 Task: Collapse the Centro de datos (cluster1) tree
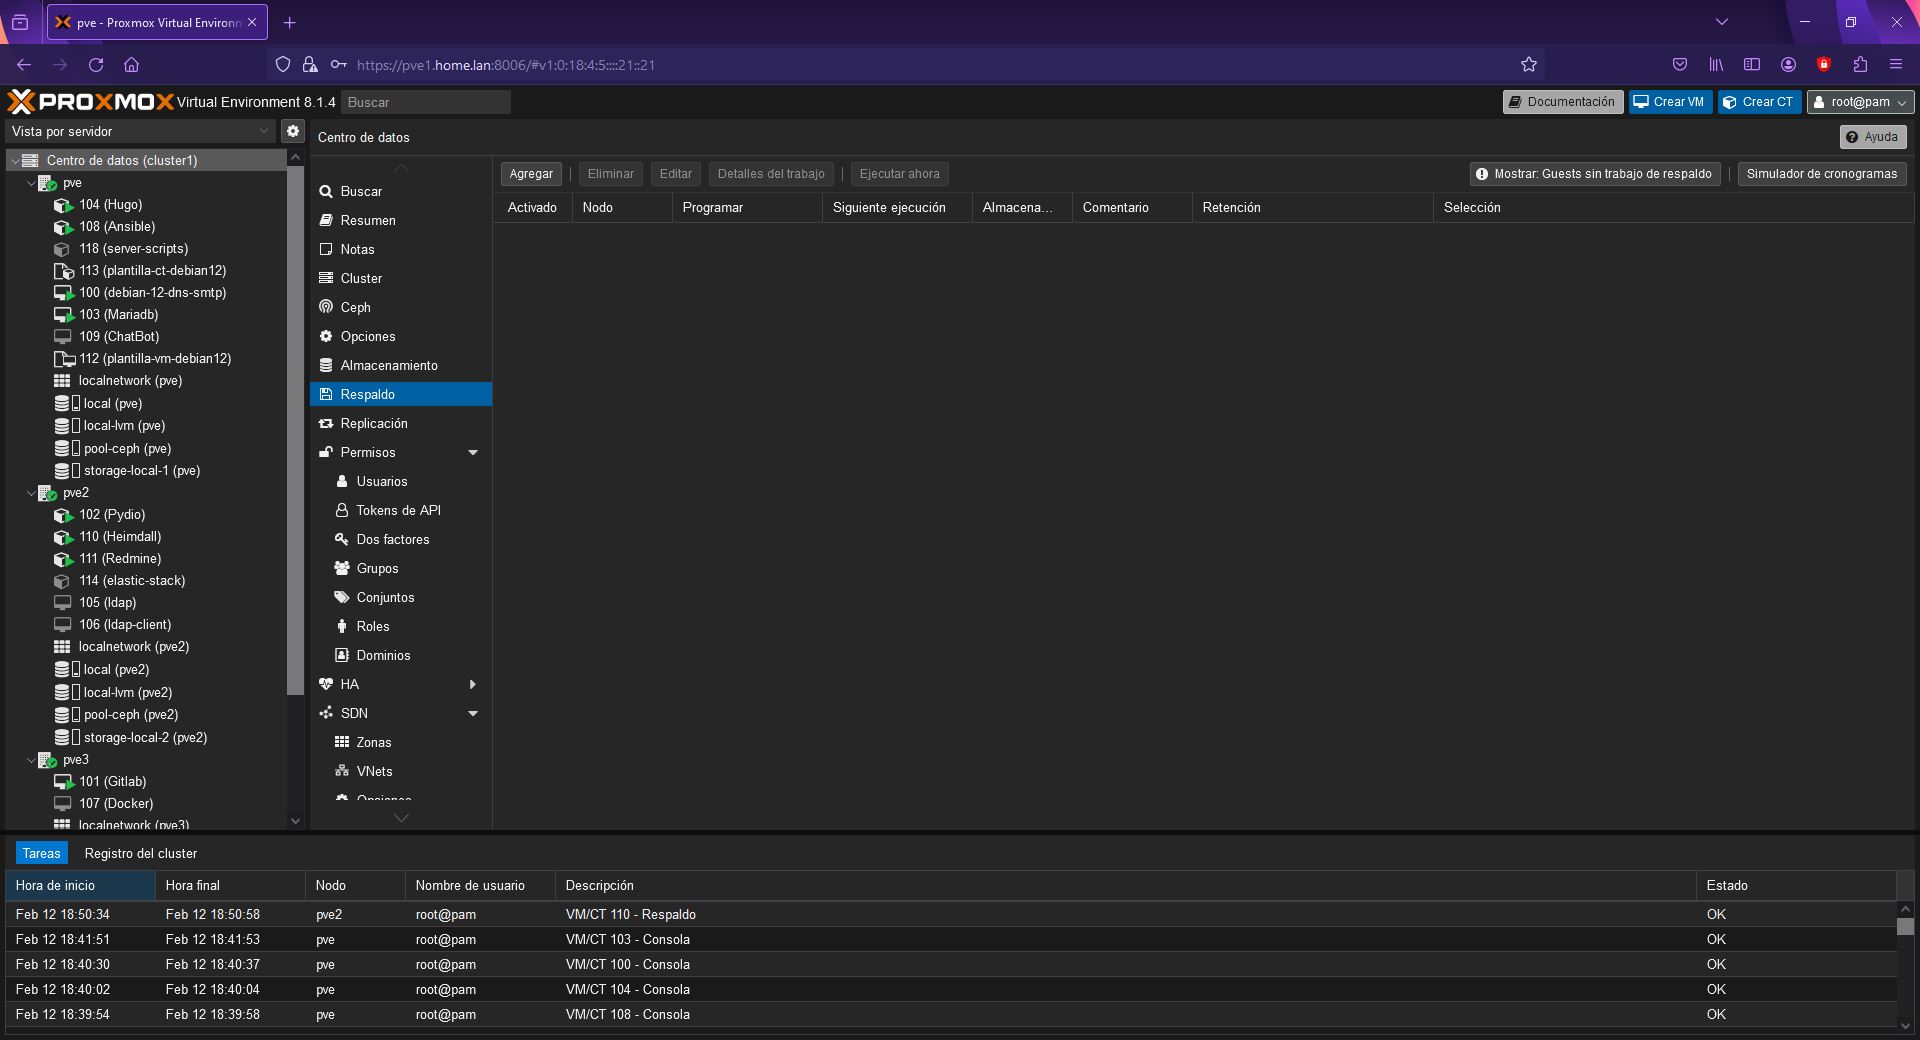[15, 160]
